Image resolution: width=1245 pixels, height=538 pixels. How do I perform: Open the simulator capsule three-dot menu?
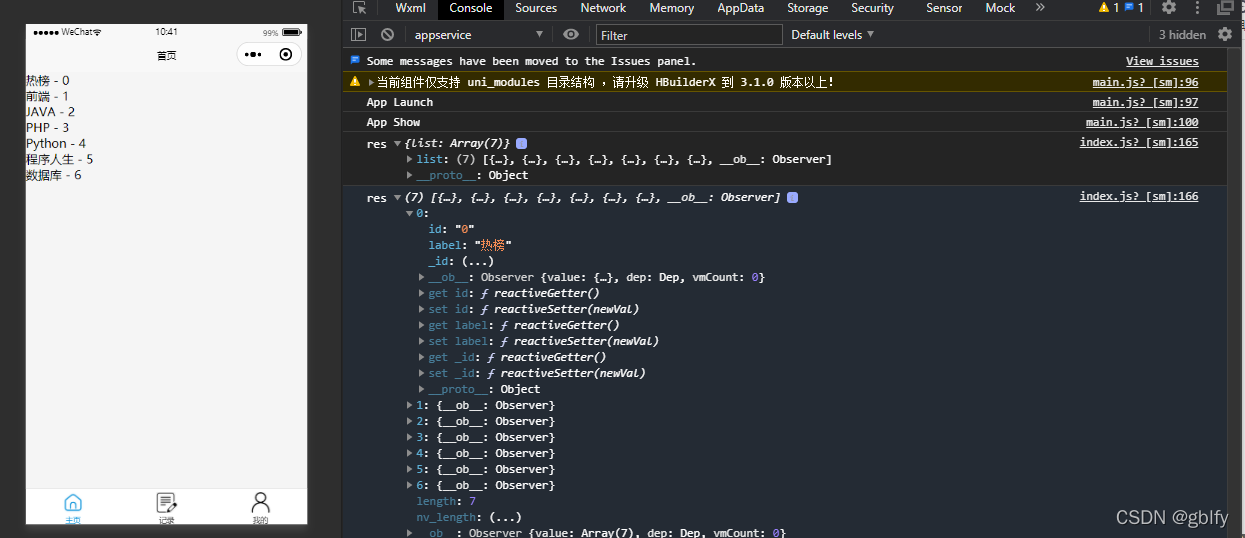pyautogui.click(x=253, y=54)
